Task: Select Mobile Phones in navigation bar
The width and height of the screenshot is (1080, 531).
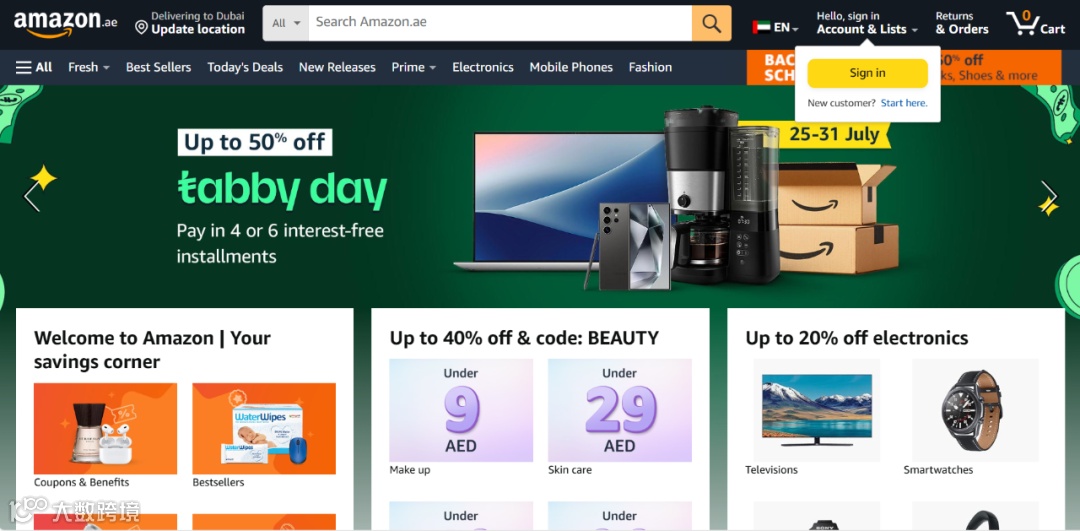Action: [571, 67]
